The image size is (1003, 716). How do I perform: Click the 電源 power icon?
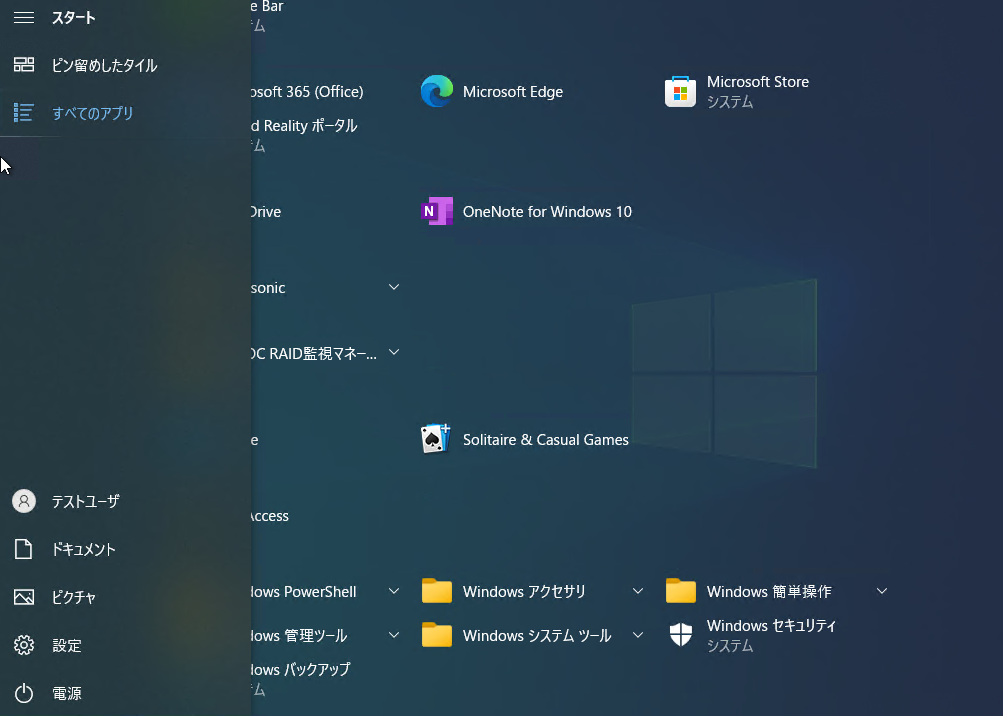coord(24,693)
